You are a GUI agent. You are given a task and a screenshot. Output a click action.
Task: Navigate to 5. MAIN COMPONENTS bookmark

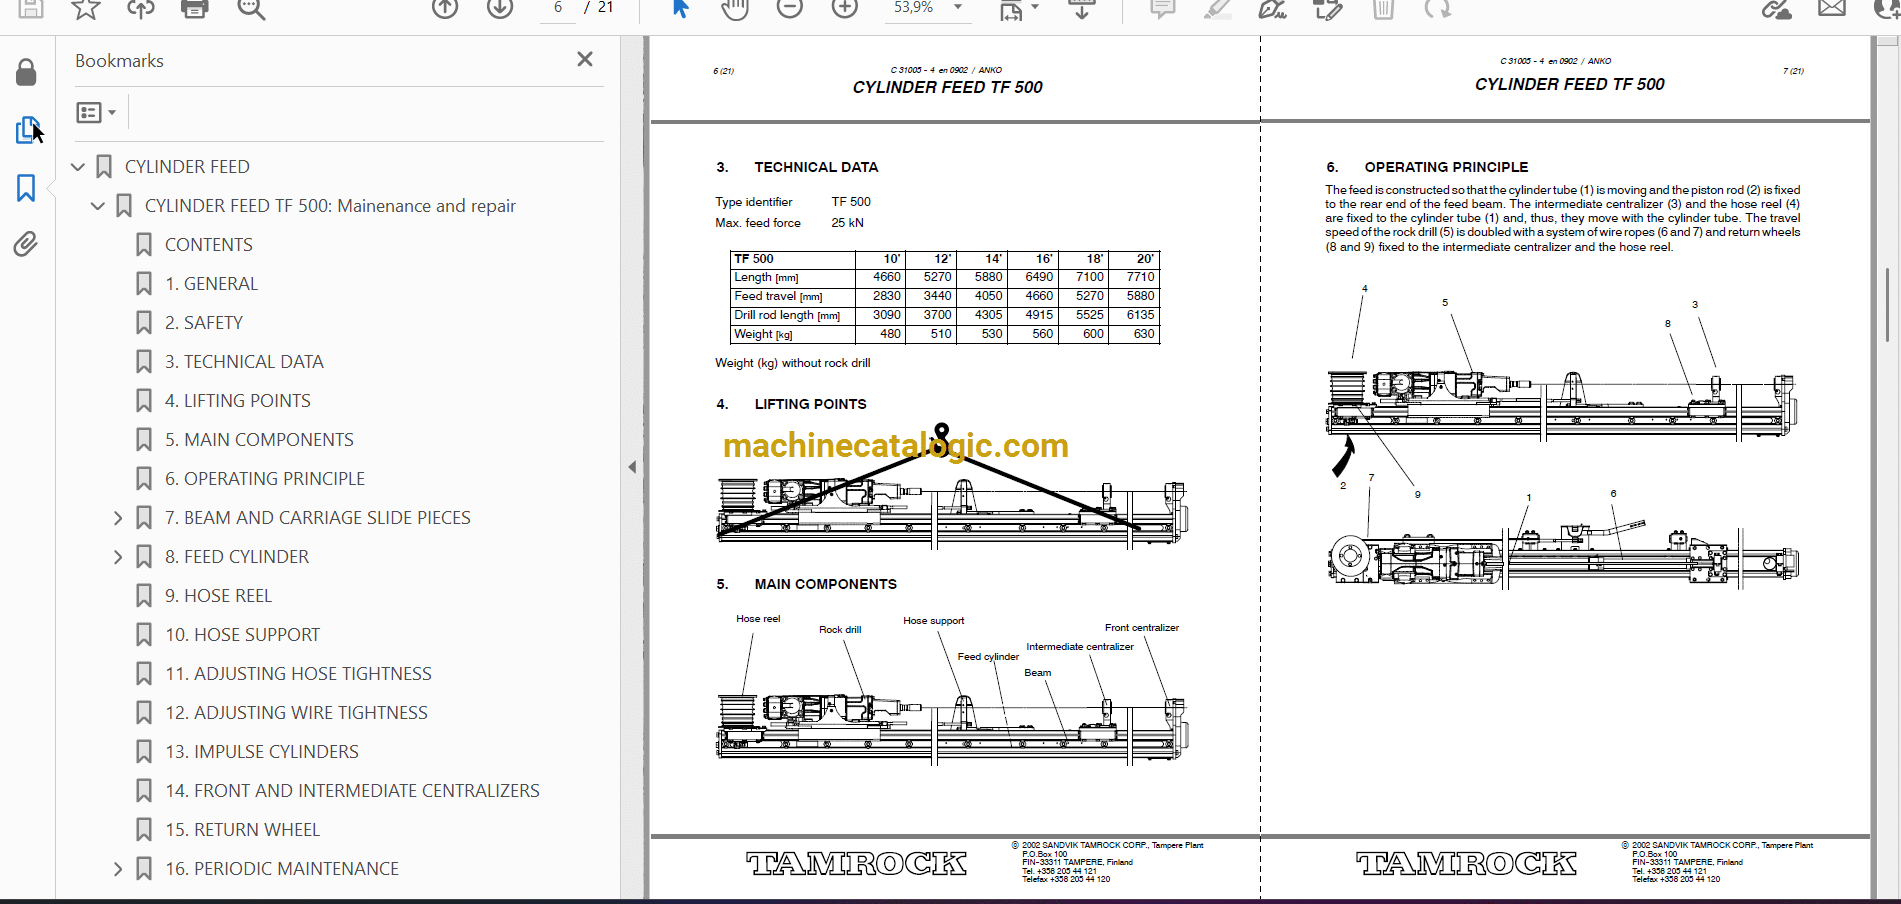[x=259, y=440]
